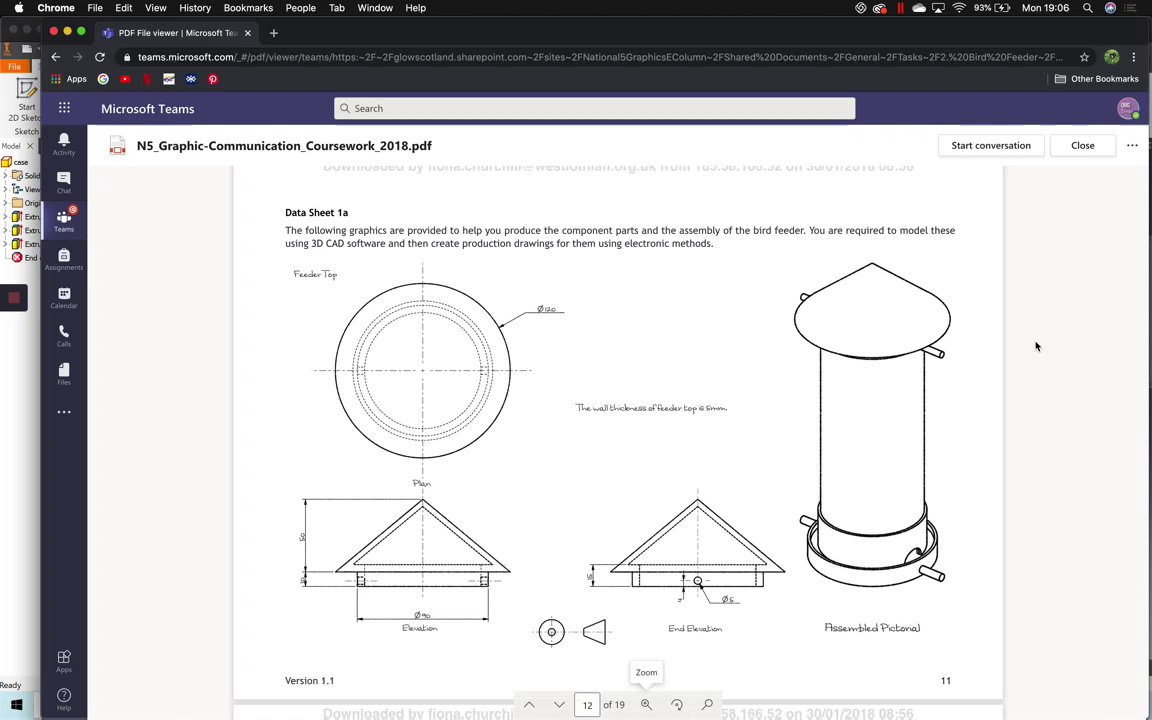Click the Data Sheet 1a heading
This screenshot has height=720, width=1152.
click(x=317, y=212)
